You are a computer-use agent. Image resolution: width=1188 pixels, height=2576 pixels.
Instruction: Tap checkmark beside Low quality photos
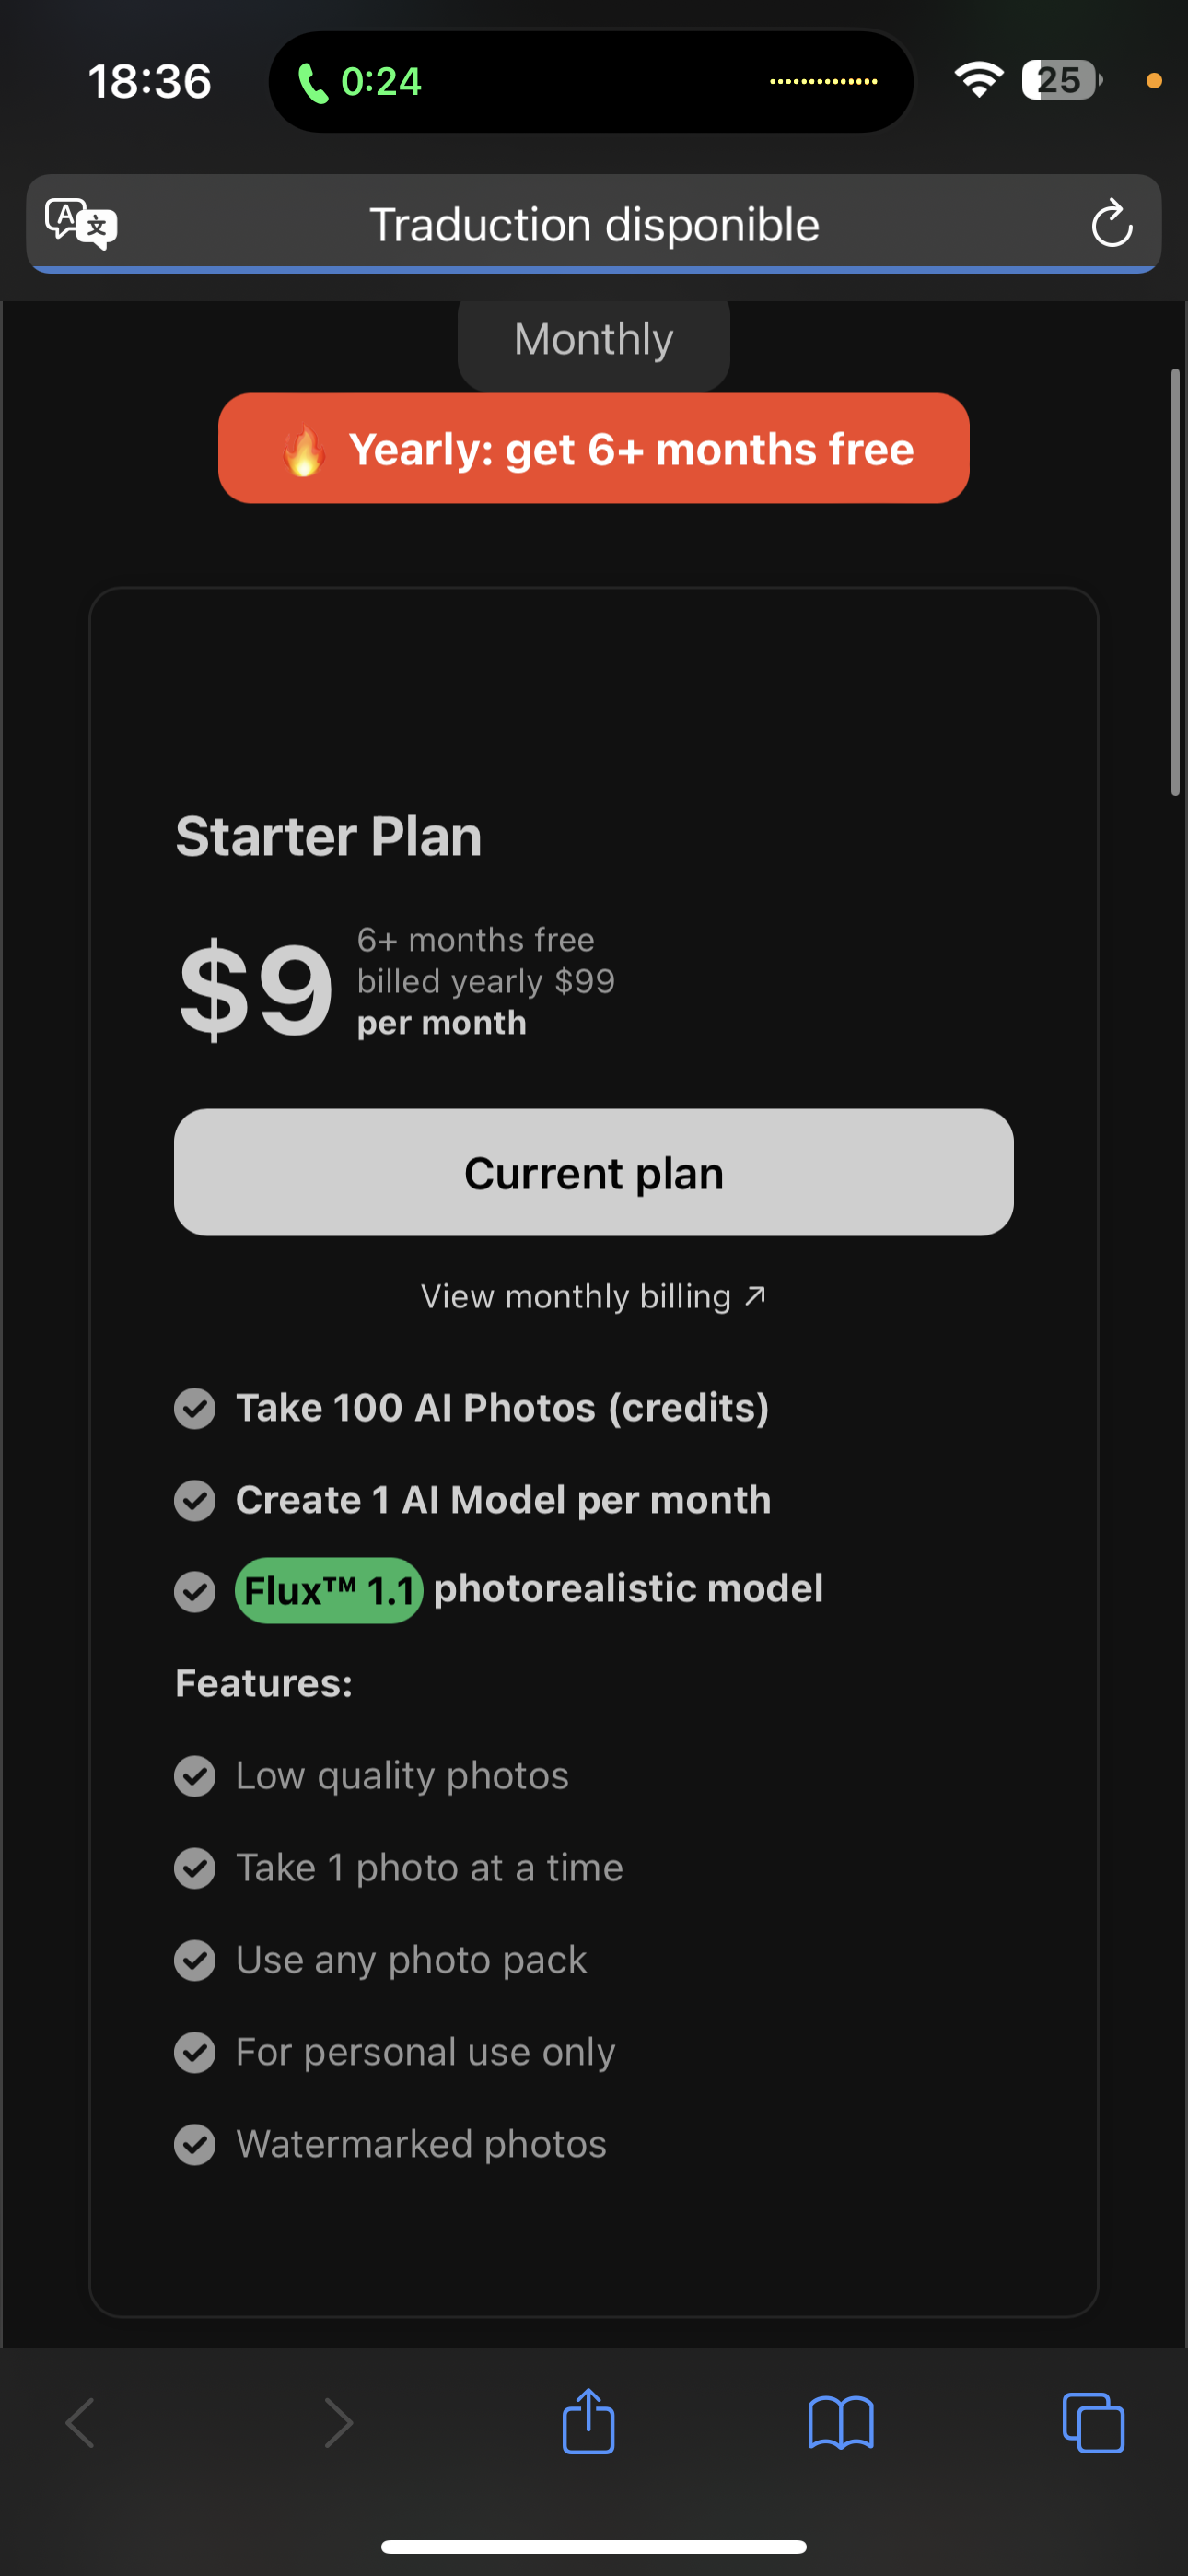pos(195,1776)
